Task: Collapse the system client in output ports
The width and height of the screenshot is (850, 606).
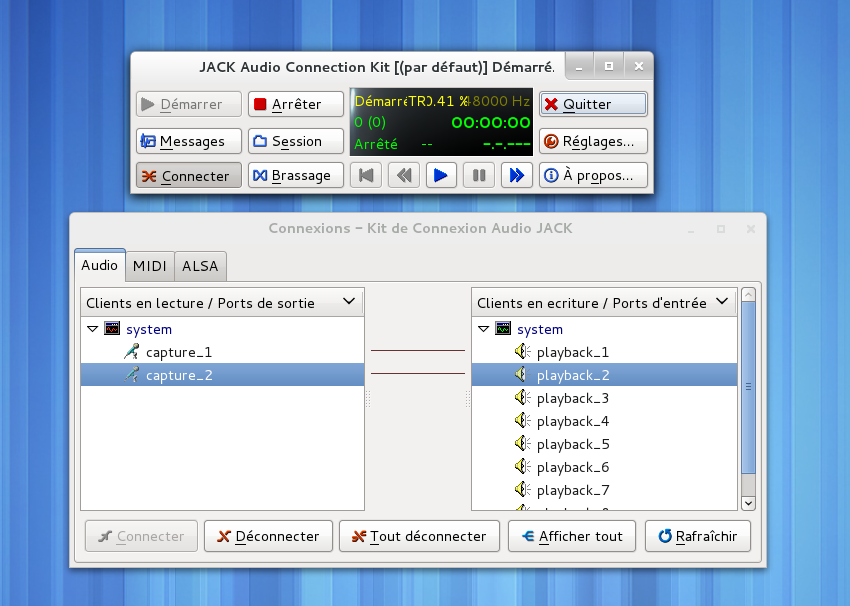Action: coord(93,329)
